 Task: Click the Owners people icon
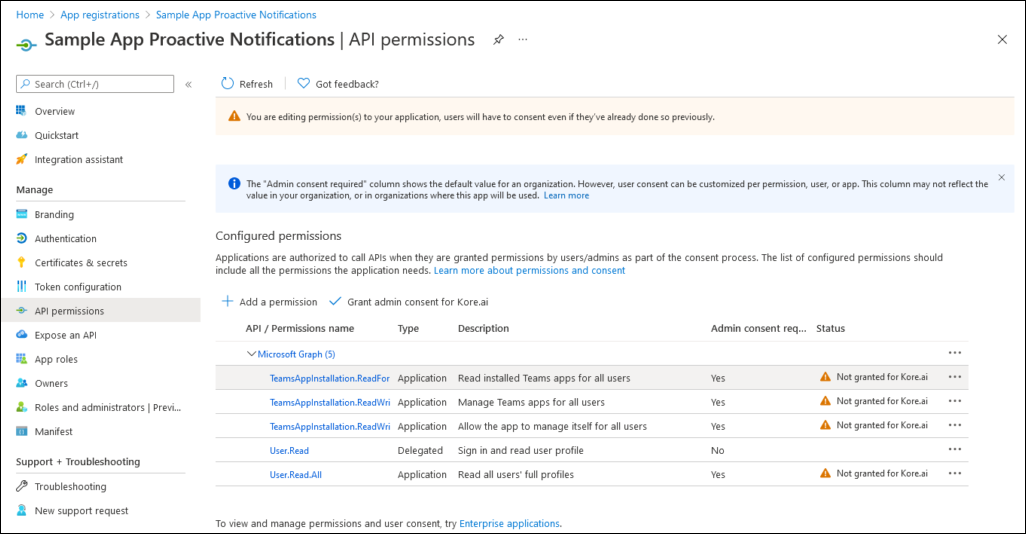click(x=22, y=383)
